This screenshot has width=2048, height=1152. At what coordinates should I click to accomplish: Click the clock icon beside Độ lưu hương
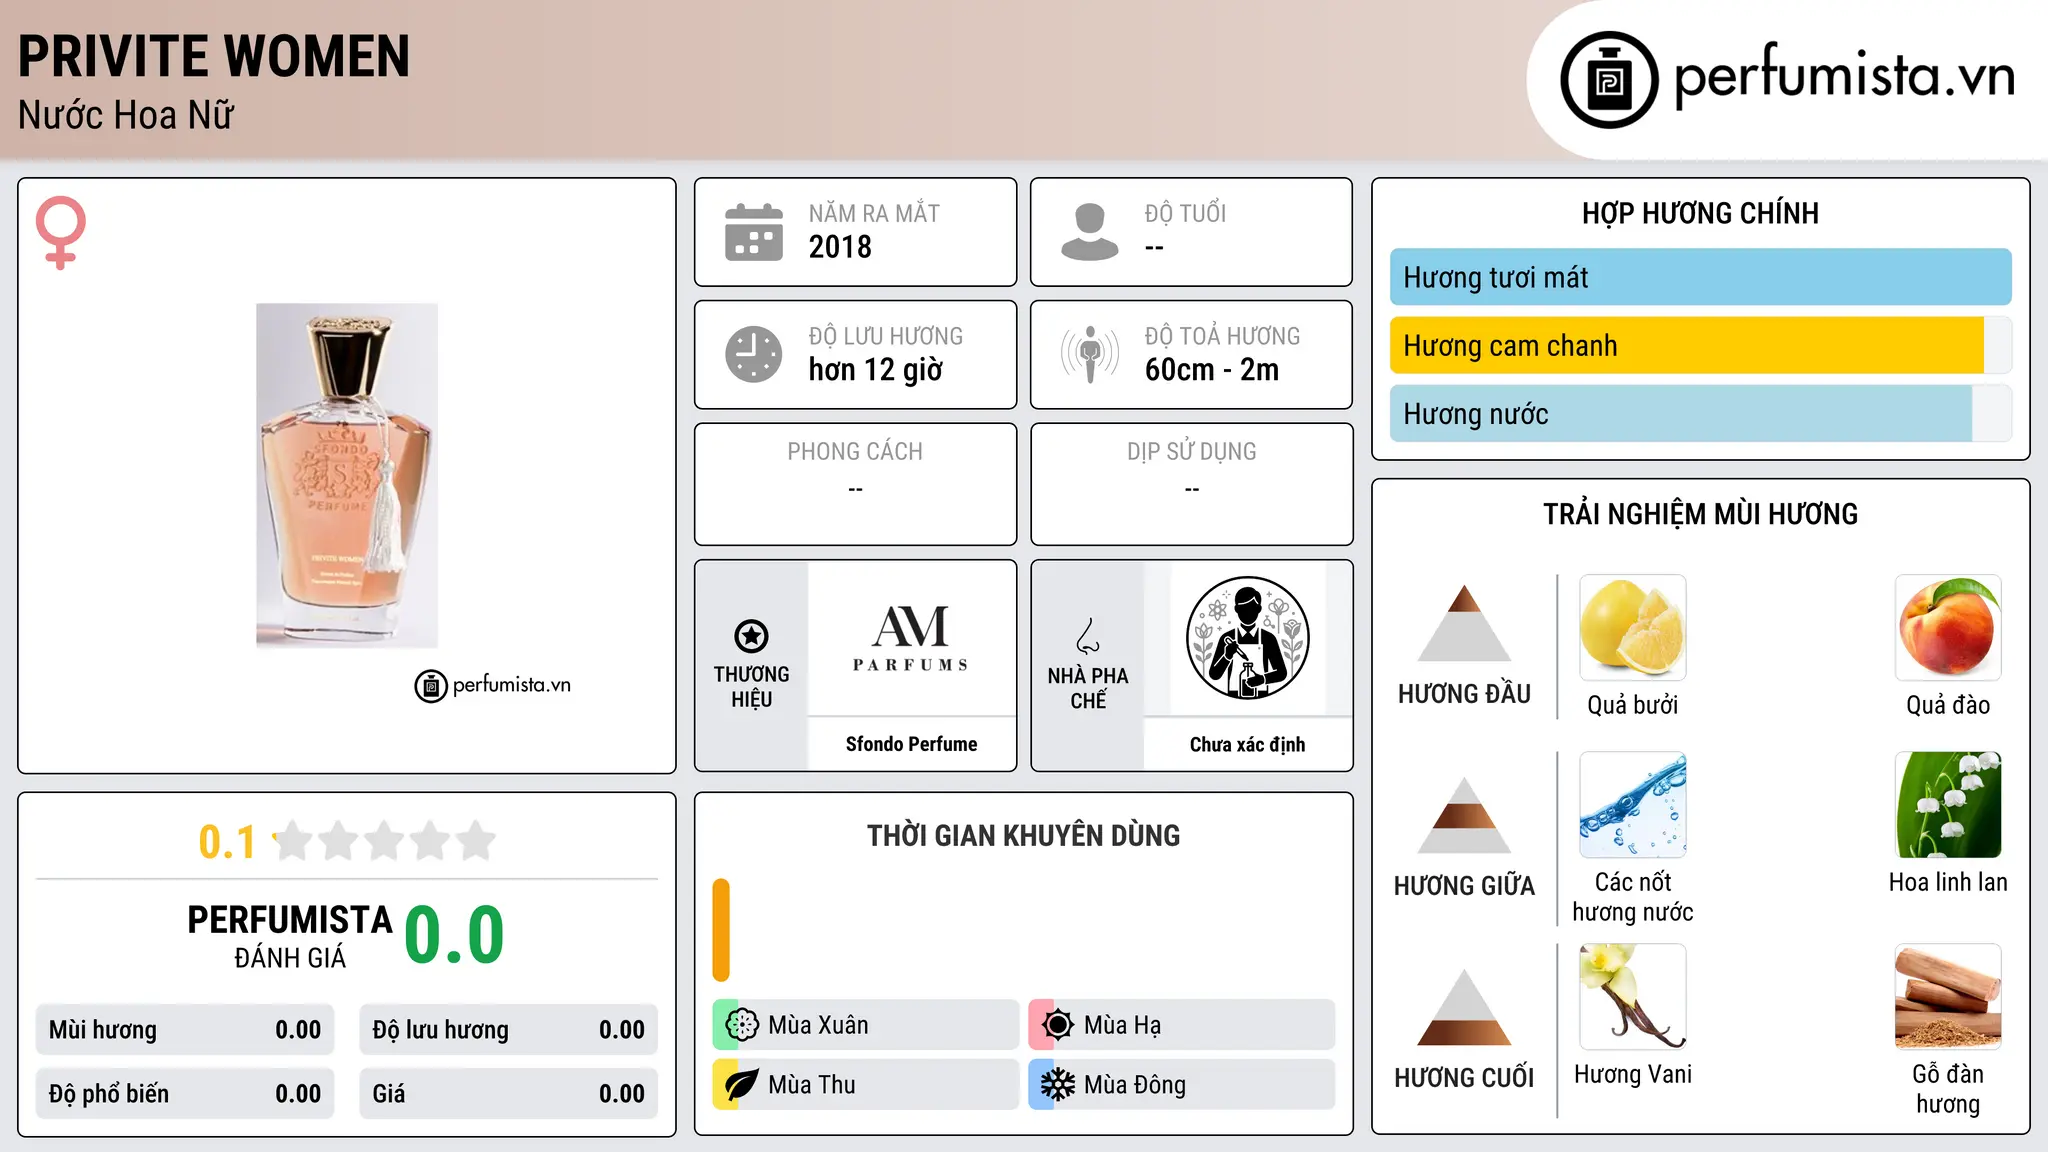point(754,354)
